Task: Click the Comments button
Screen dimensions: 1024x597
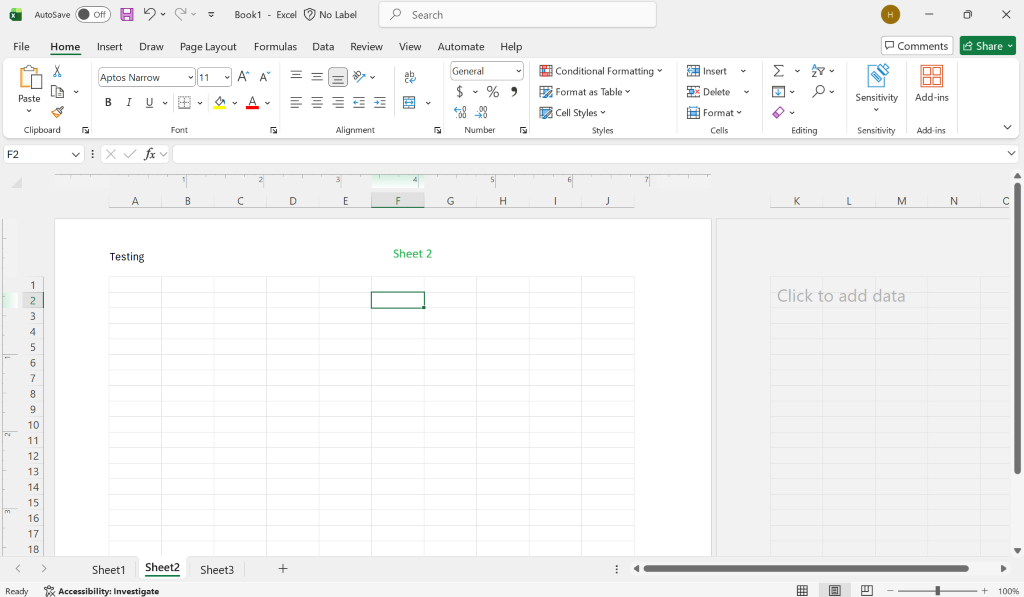Action: pos(917,46)
